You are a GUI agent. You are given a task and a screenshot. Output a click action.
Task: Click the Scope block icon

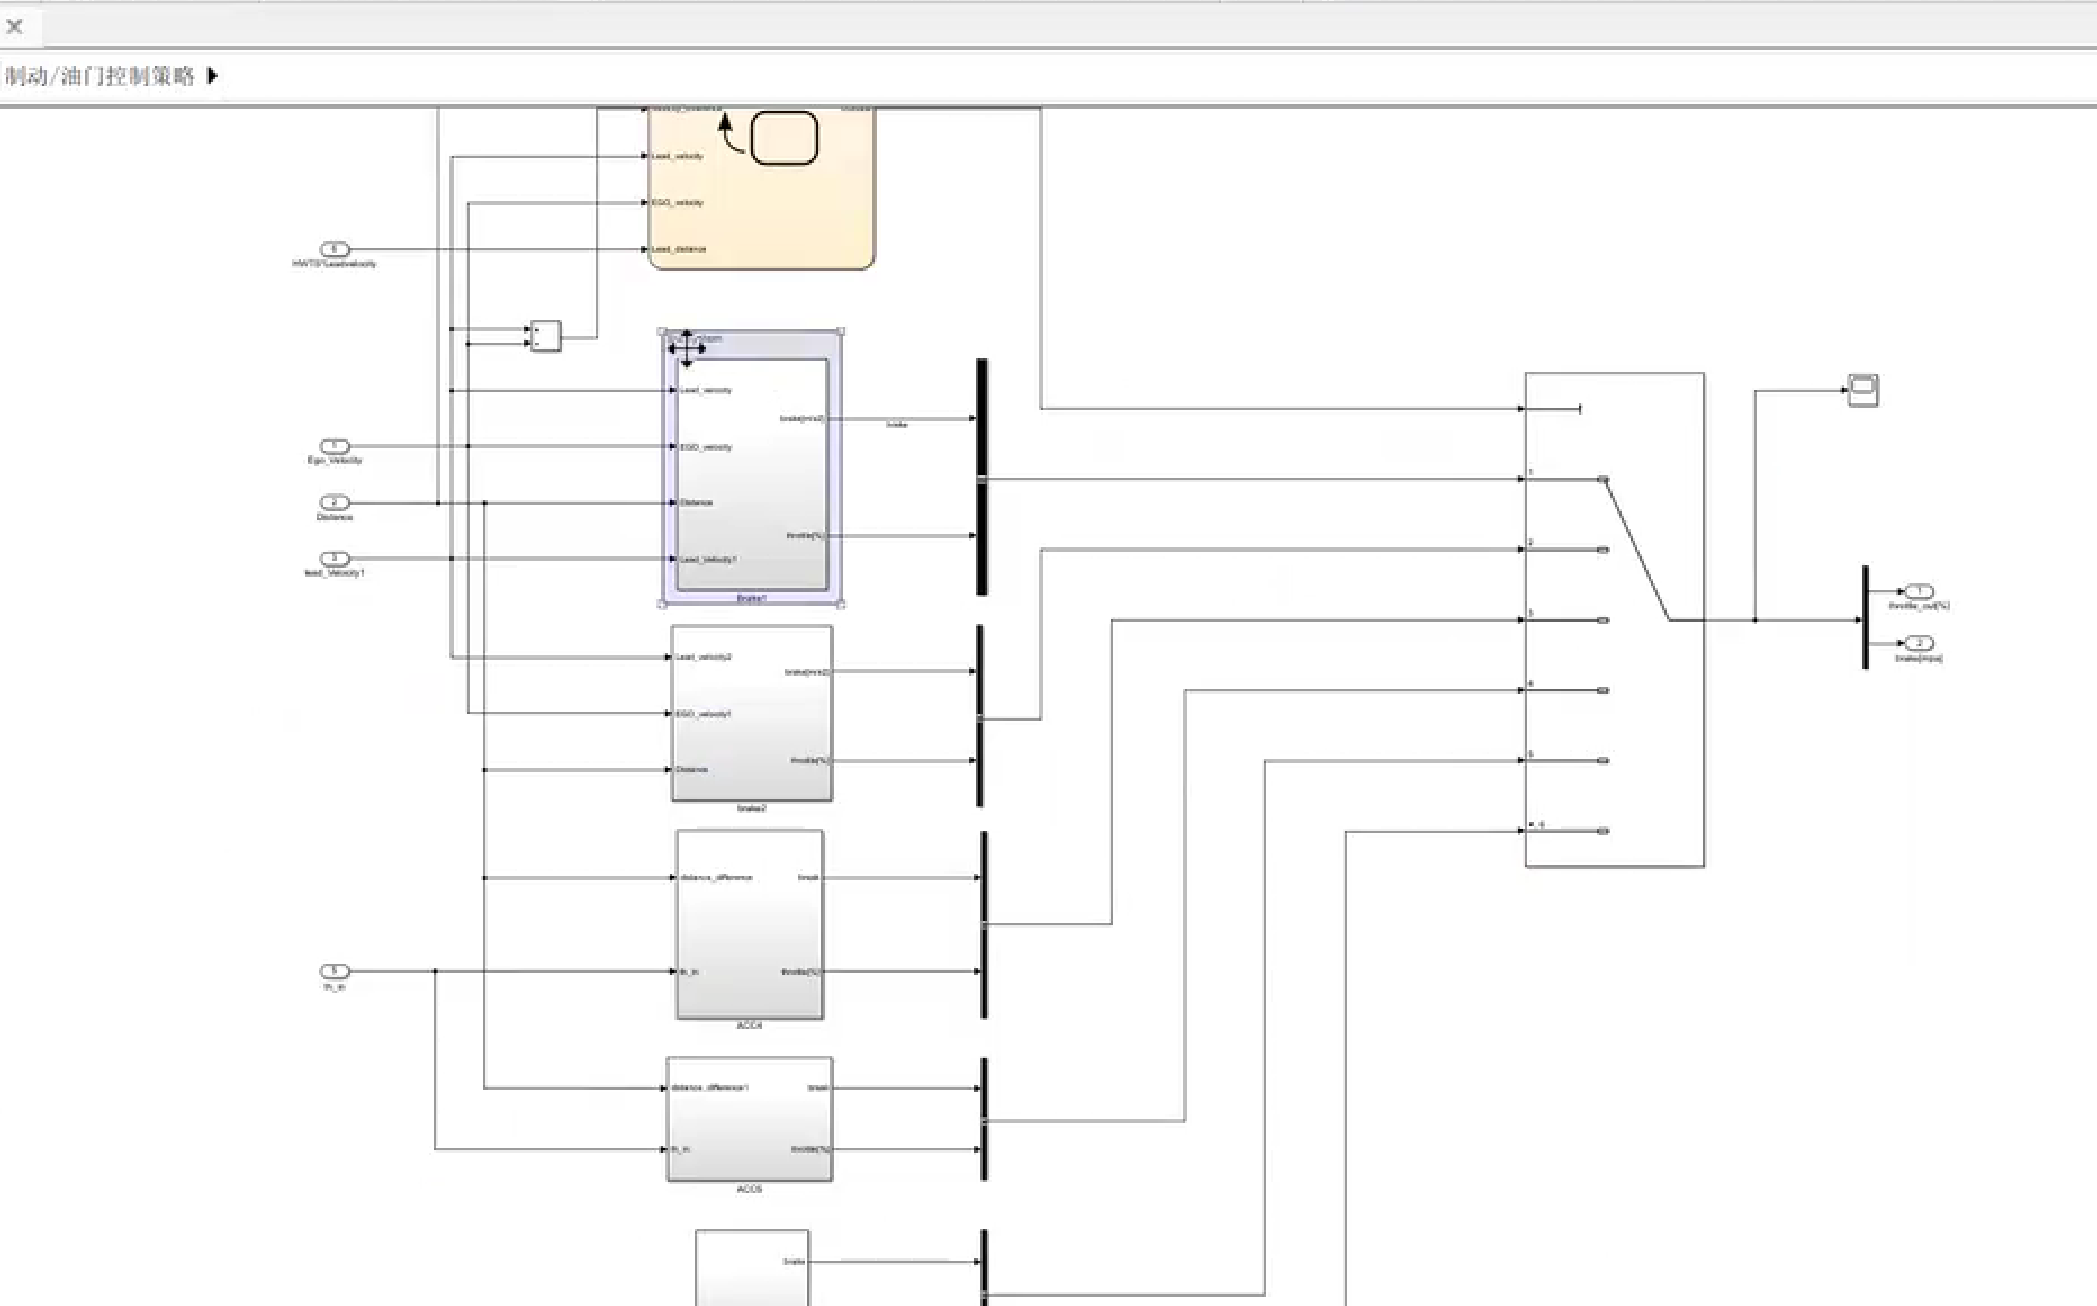(1862, 390)
